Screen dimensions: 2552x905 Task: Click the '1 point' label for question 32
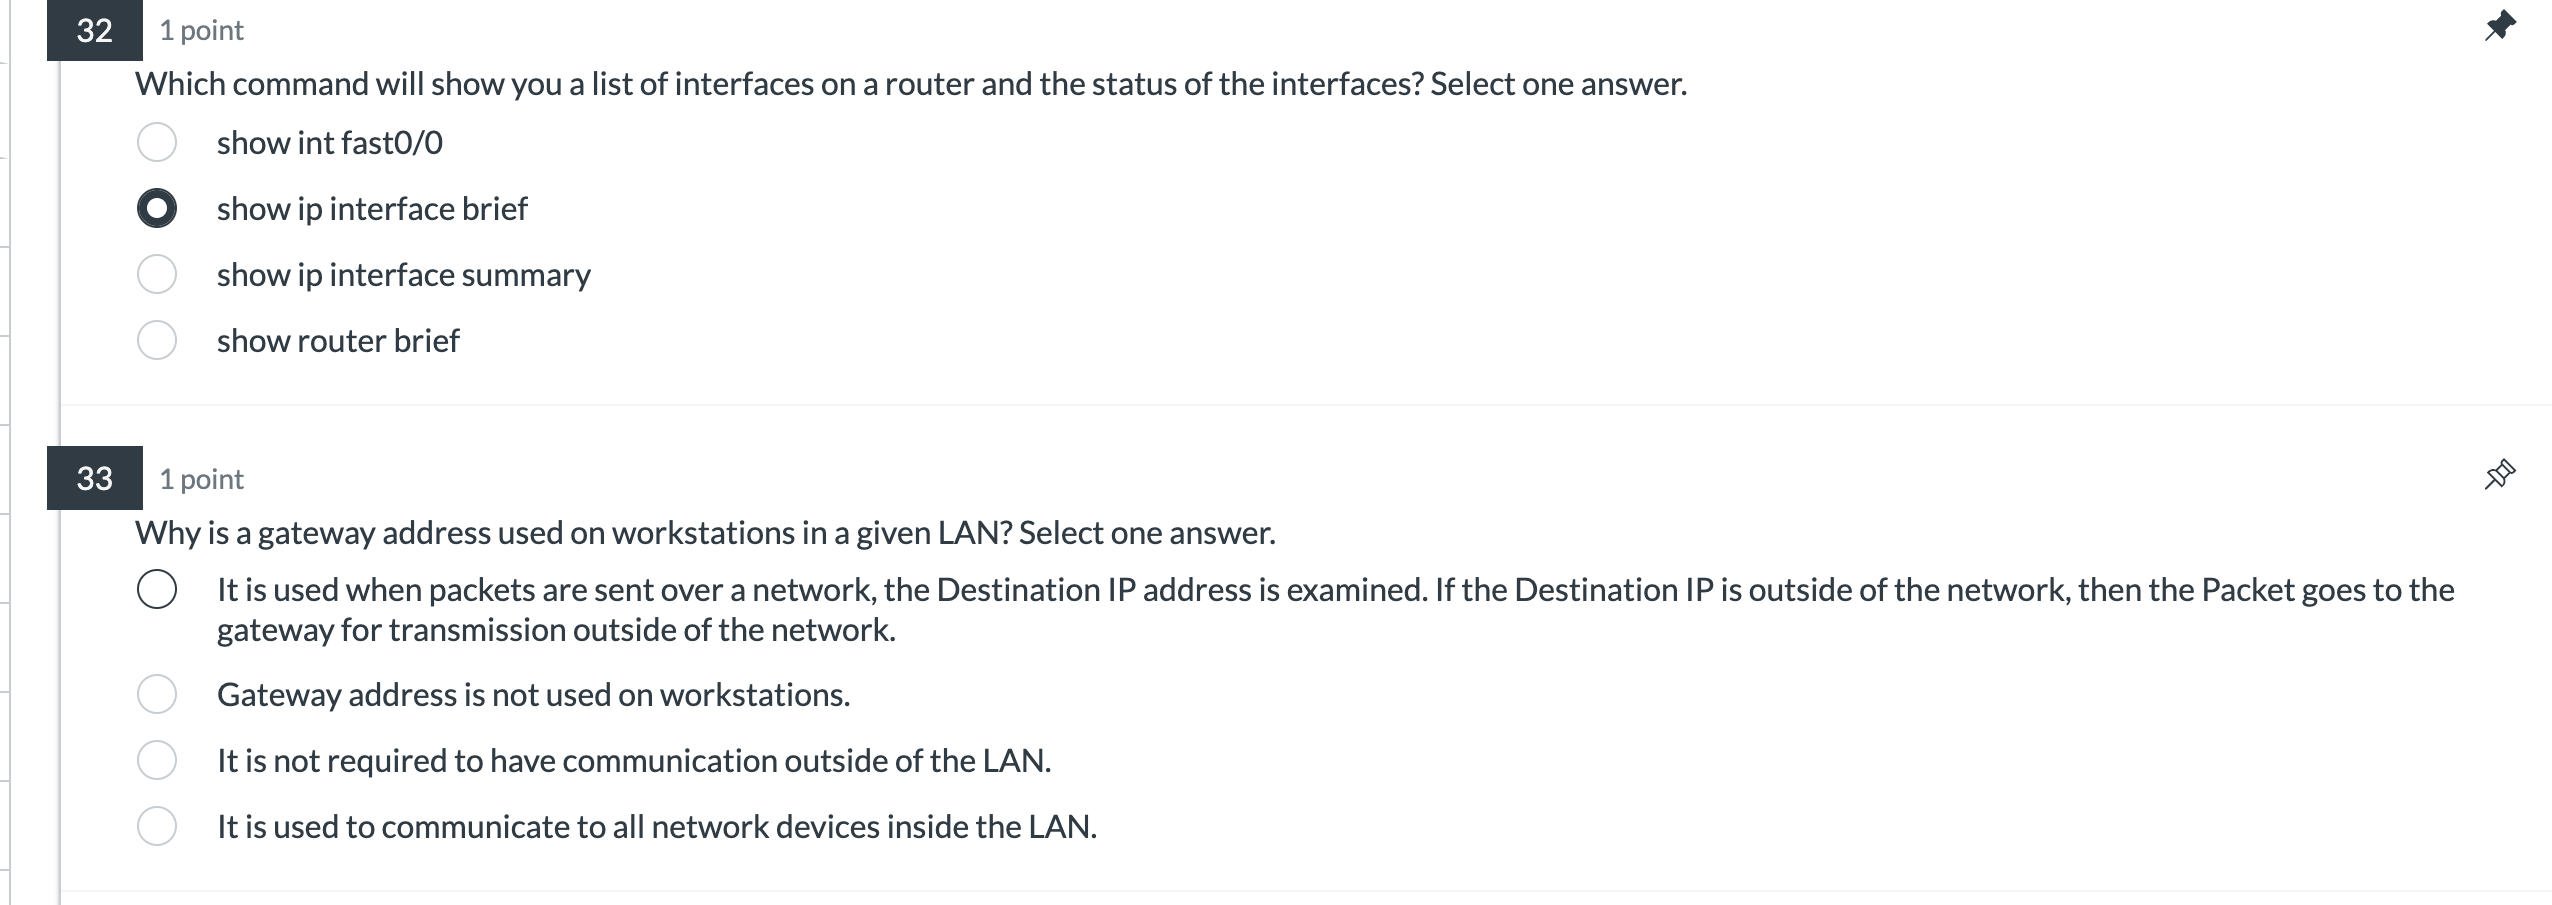click(x=198, y=29)
